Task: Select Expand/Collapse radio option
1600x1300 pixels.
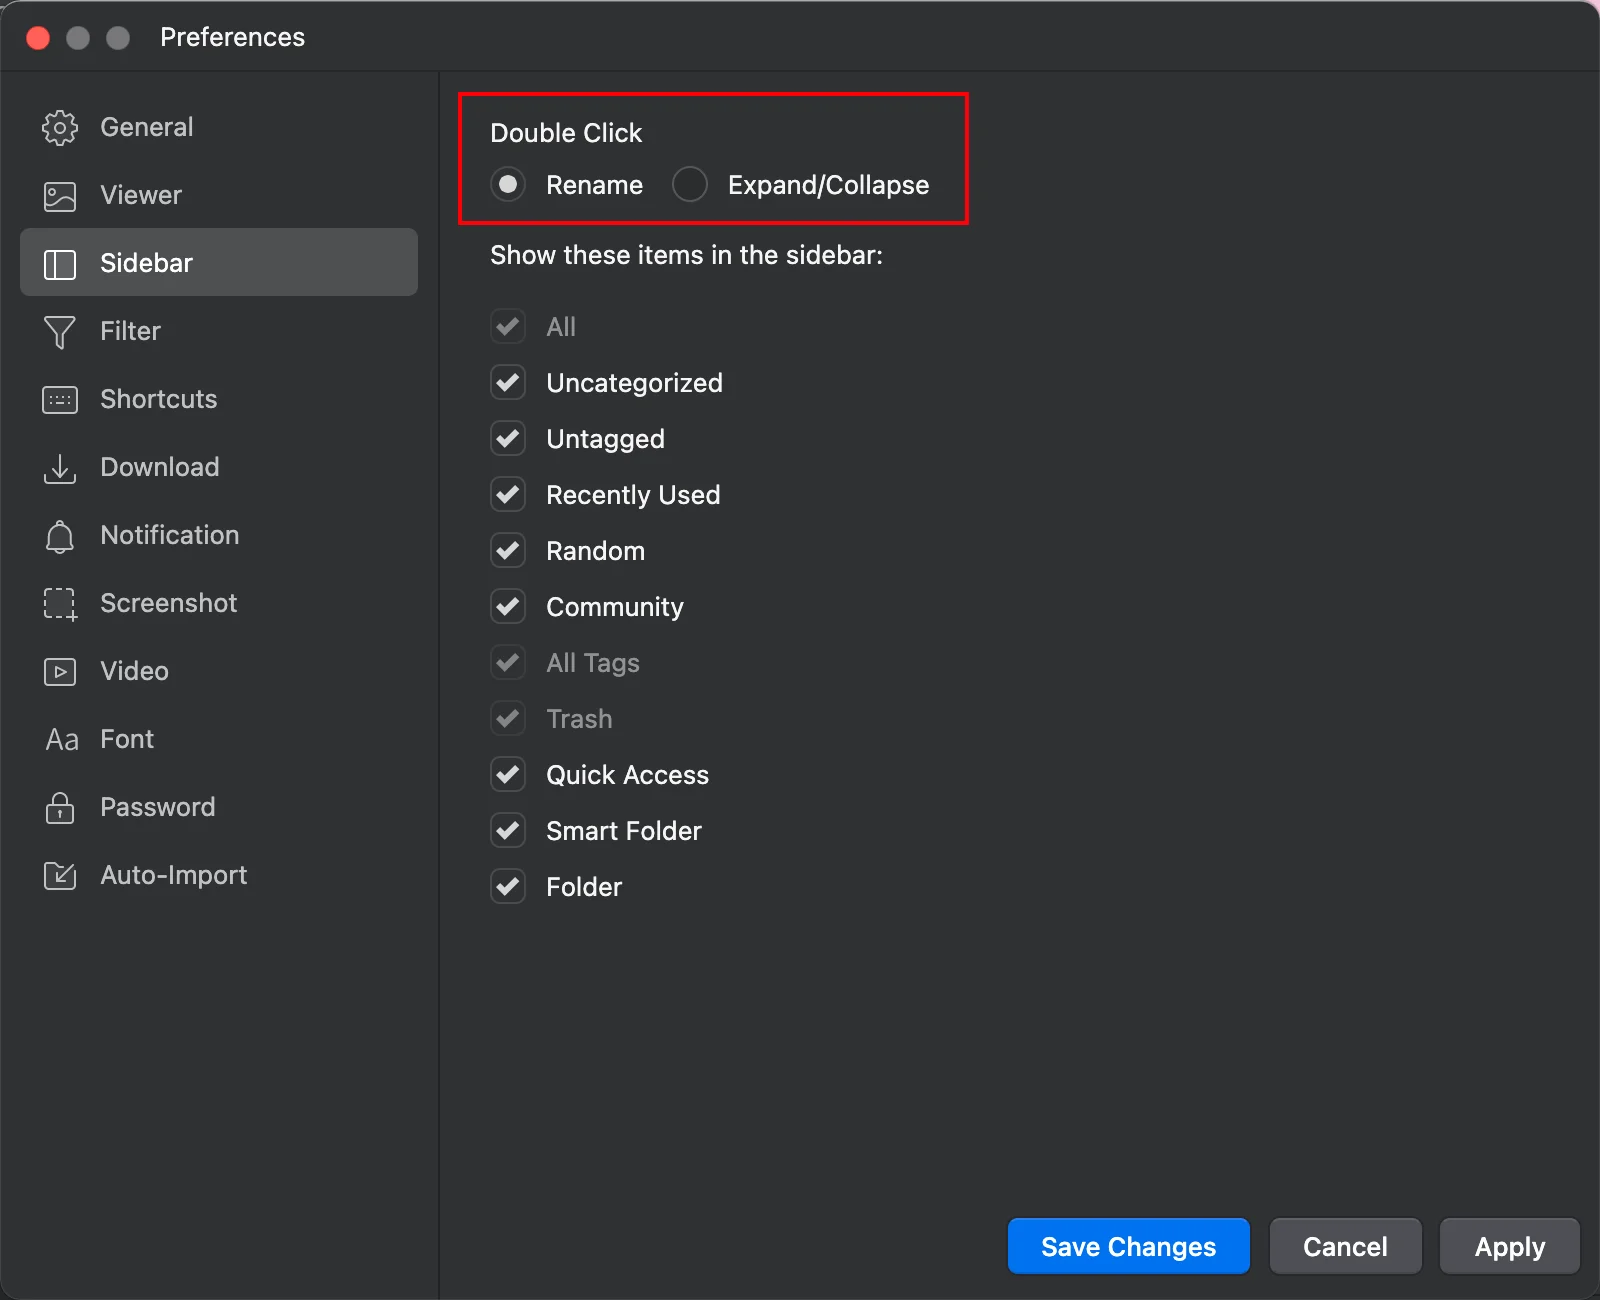Action: [x=690, y=184]
